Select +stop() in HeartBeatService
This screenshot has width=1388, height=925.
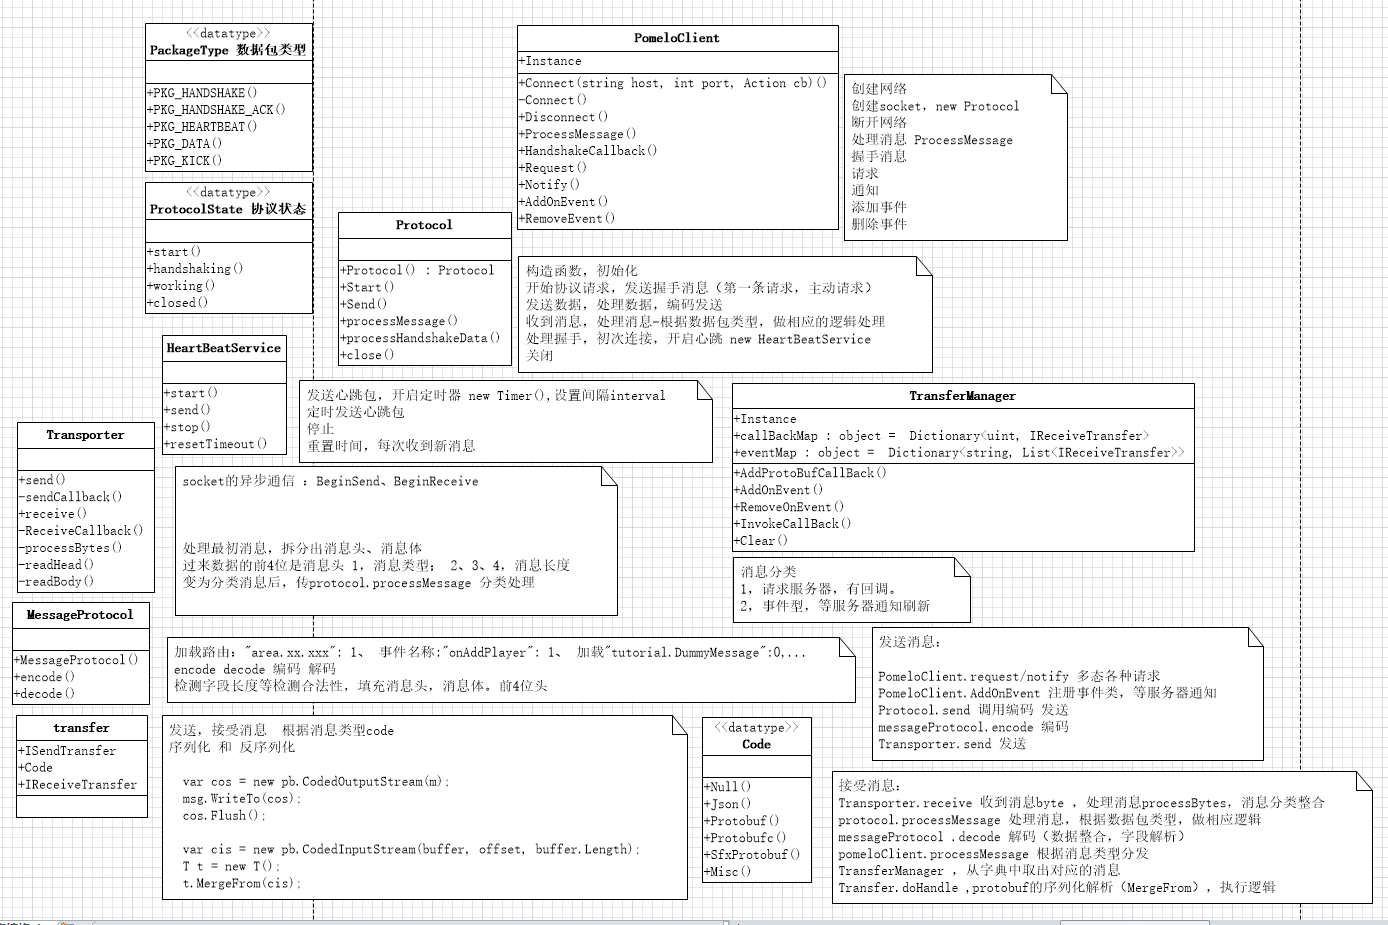click(x=188, y=427)
